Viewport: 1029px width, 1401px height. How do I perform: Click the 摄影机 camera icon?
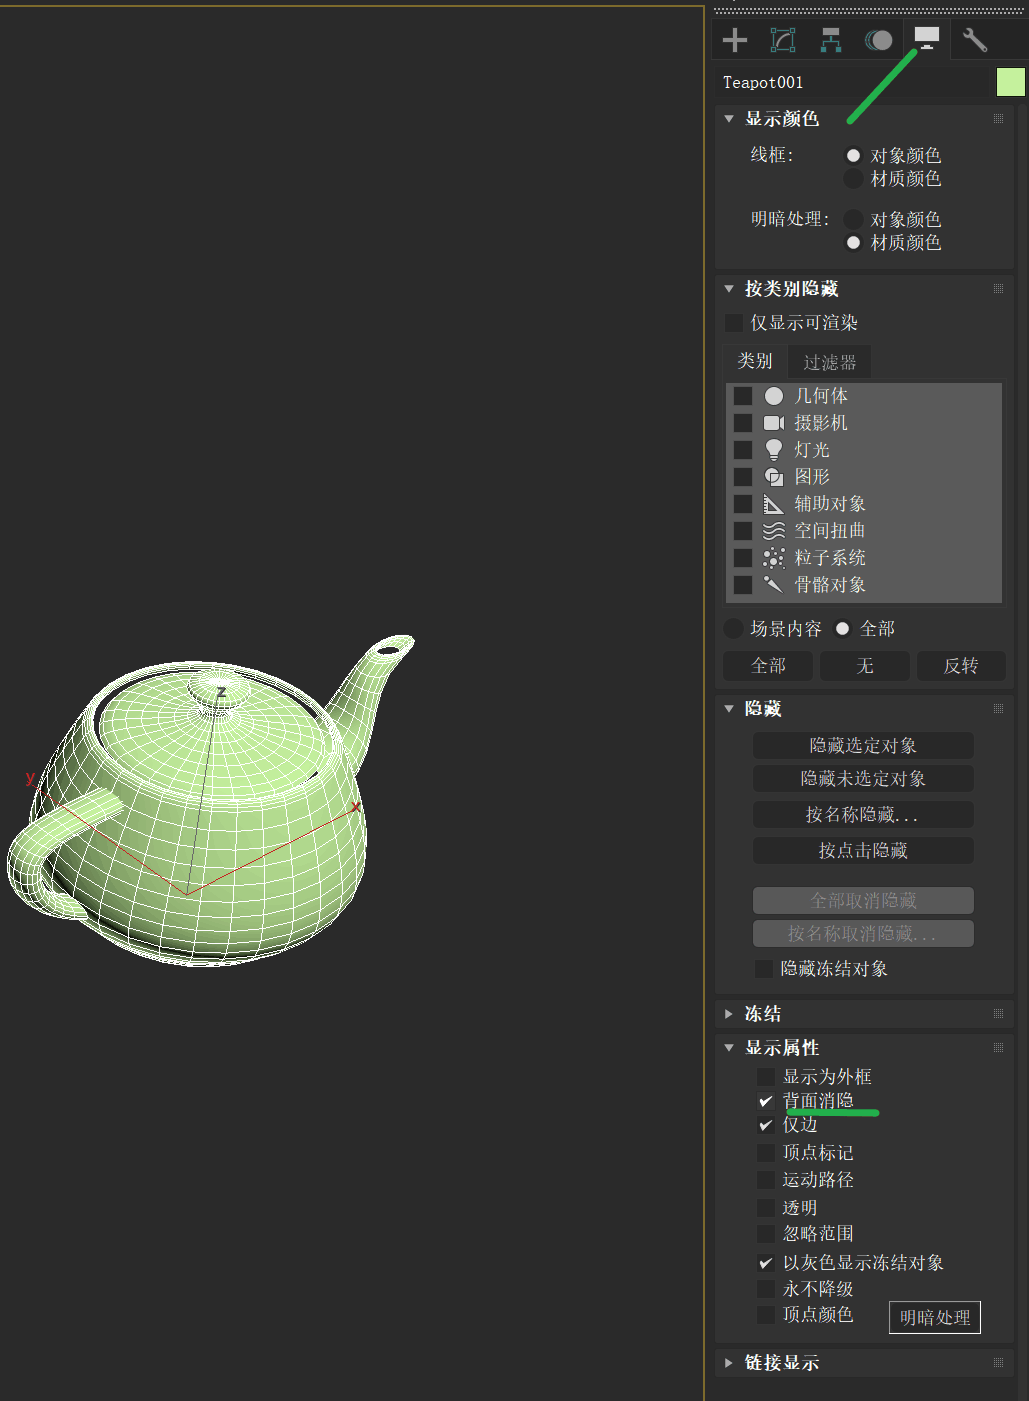774,423
